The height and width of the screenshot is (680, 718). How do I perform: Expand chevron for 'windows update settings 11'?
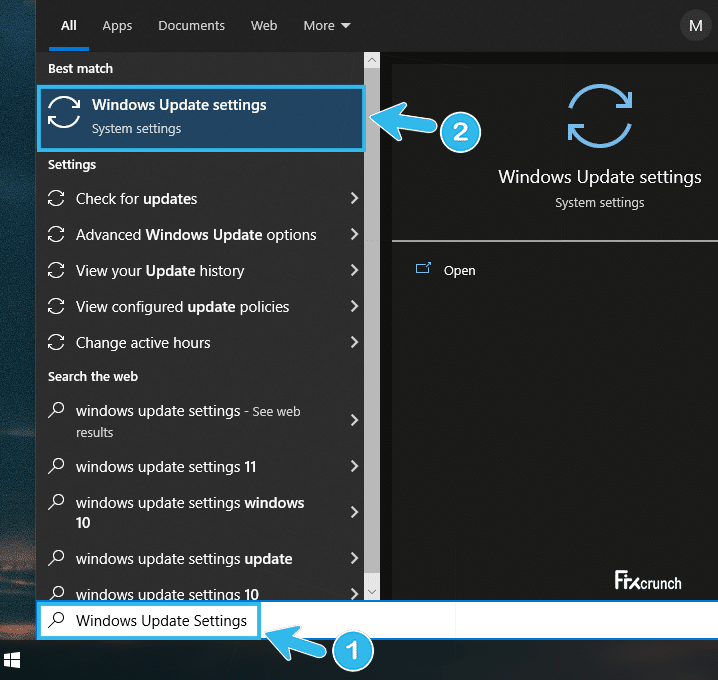pyautogui.click(x=354, y=467)
